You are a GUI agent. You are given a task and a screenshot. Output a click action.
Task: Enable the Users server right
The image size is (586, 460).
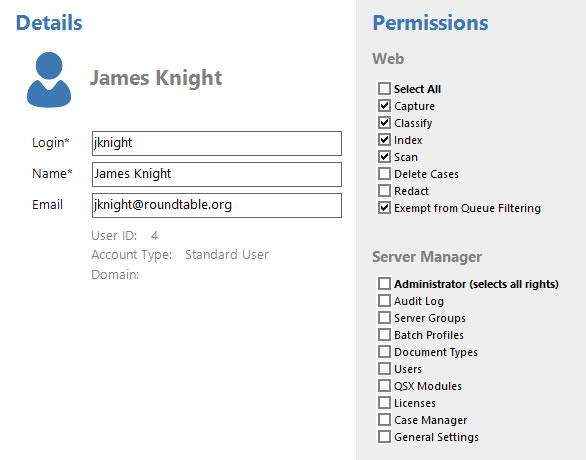pos(384,368)
